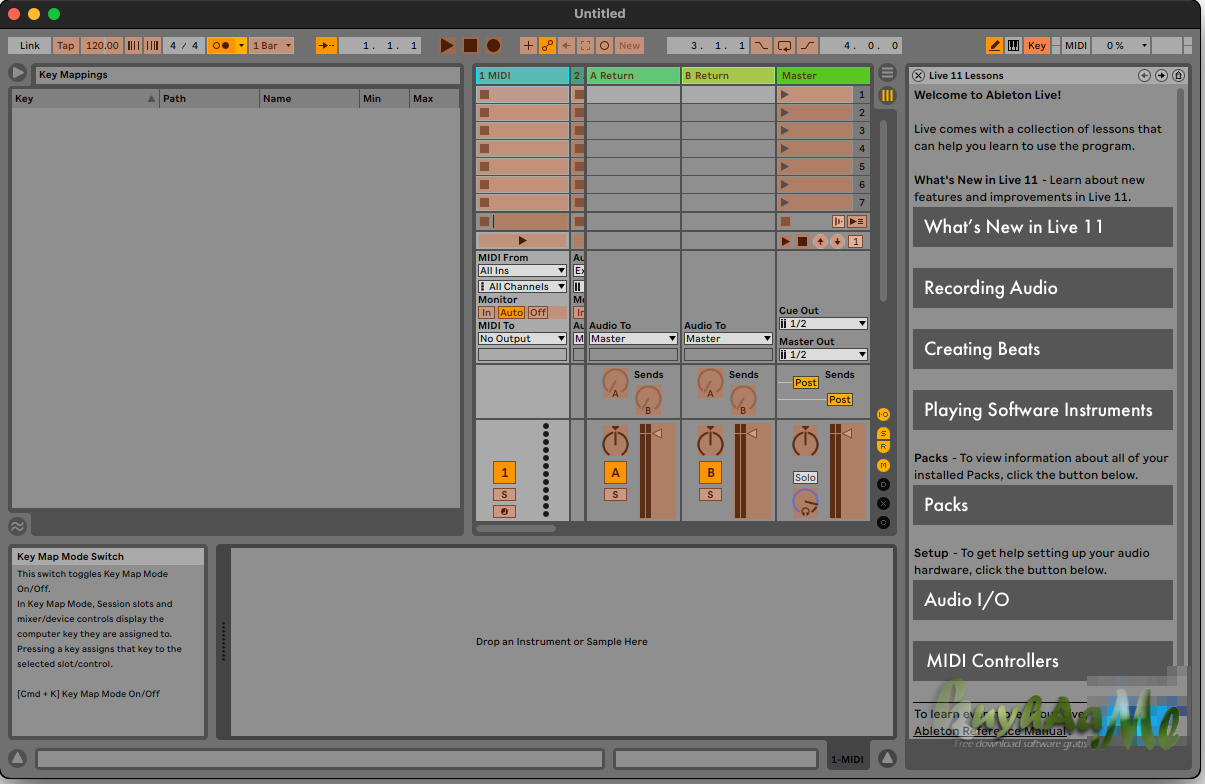This screenshot has height=784, width=1205.
Task: Open A Return Audio To dropdown
Action: (x=633, y=339)
